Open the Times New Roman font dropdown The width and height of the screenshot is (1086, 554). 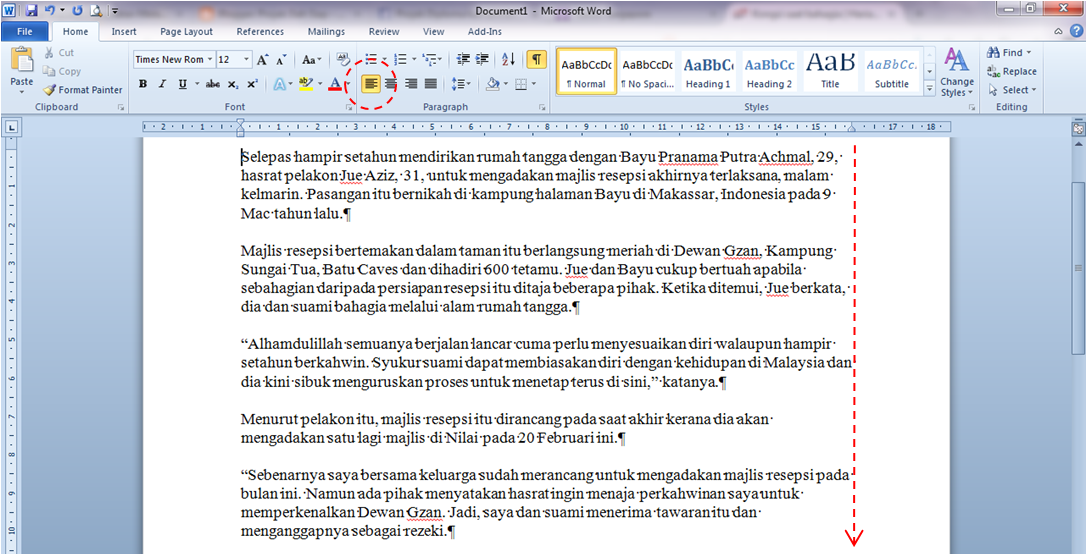coord(211,60)
